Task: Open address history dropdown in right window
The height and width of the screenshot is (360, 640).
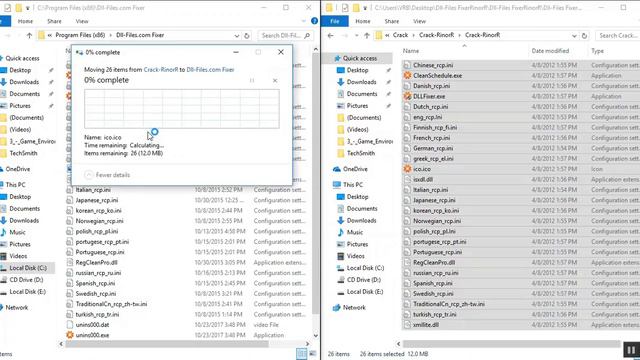Action: pos(574,36)
